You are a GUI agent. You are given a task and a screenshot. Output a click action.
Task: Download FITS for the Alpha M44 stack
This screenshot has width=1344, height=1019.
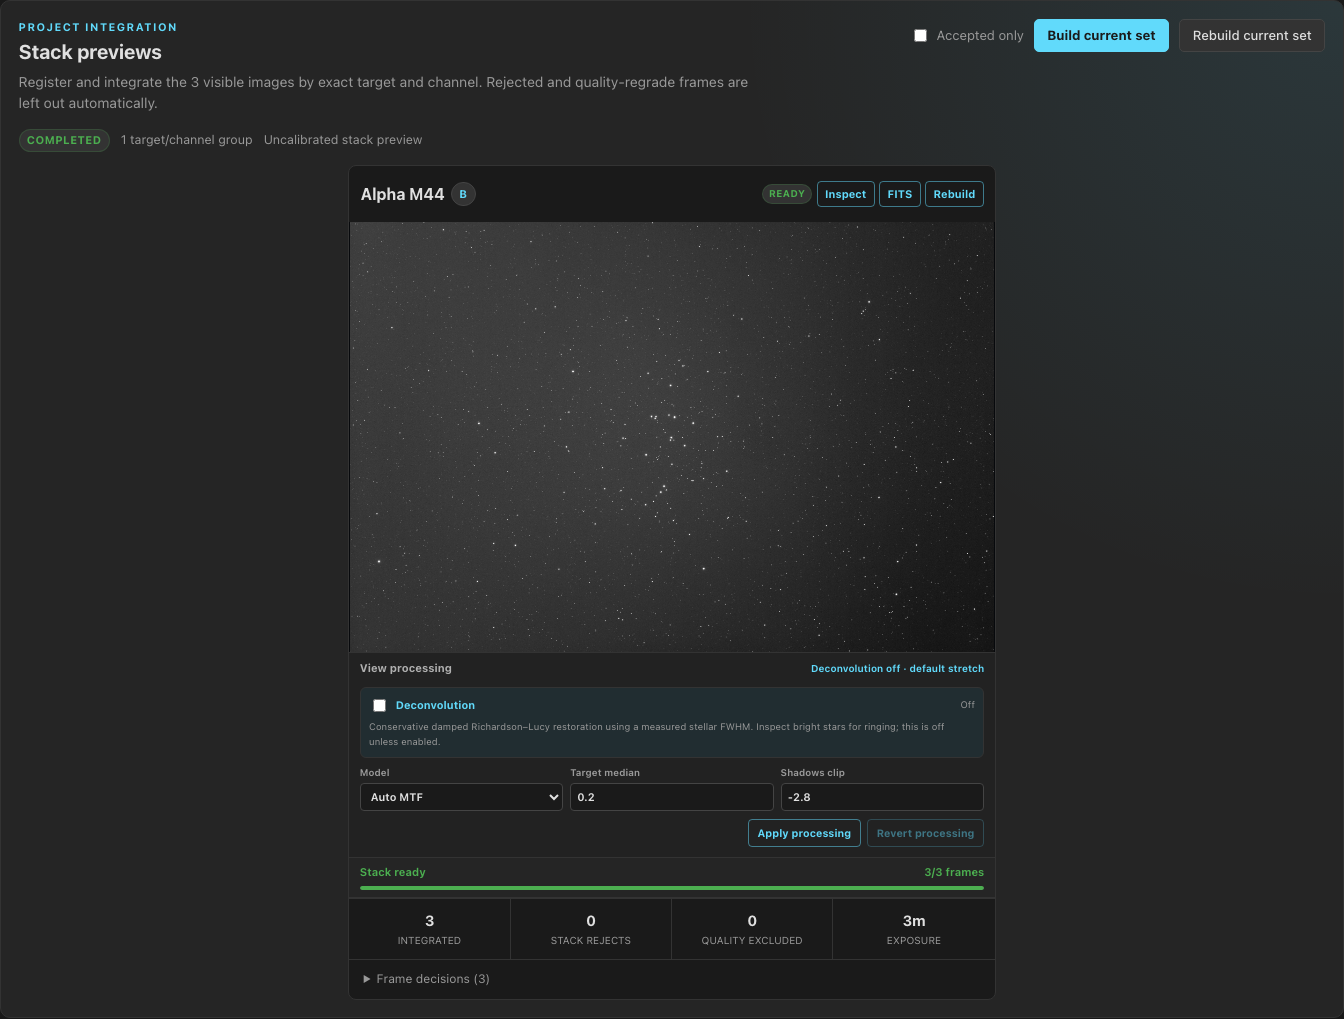point(900,194)
